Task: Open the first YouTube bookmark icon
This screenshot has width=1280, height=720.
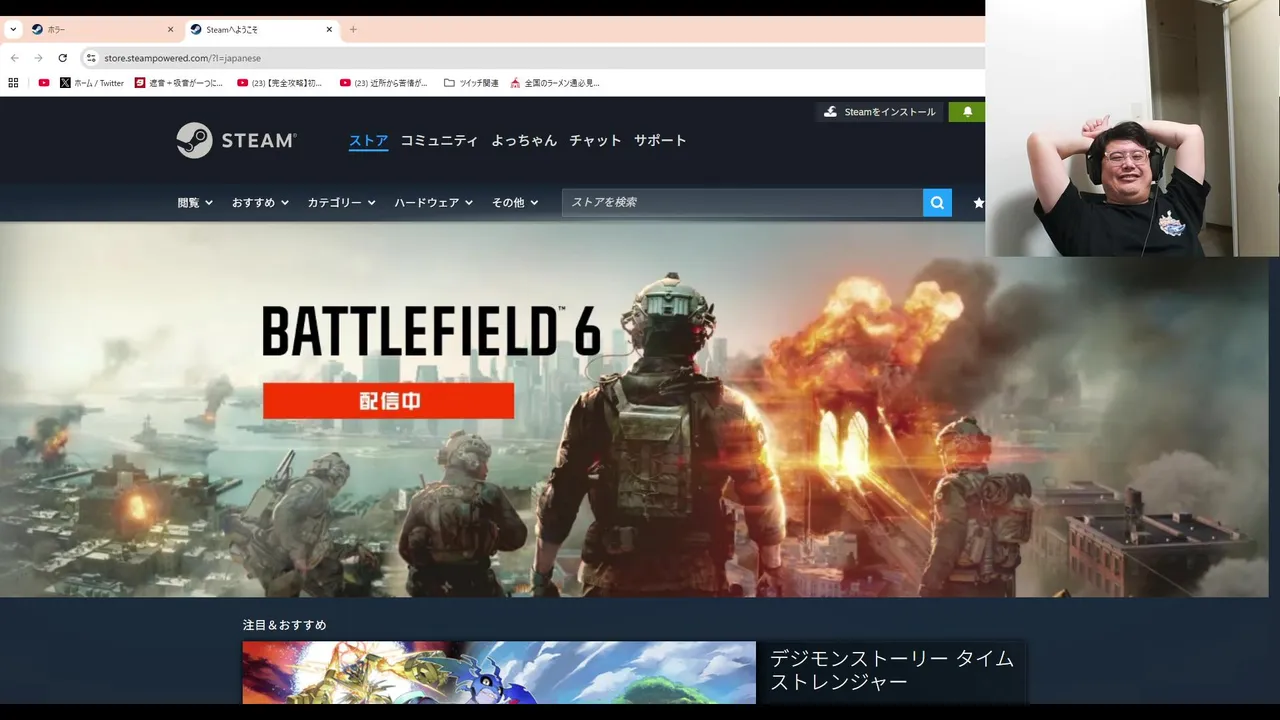Action: (x=43, y=83)
